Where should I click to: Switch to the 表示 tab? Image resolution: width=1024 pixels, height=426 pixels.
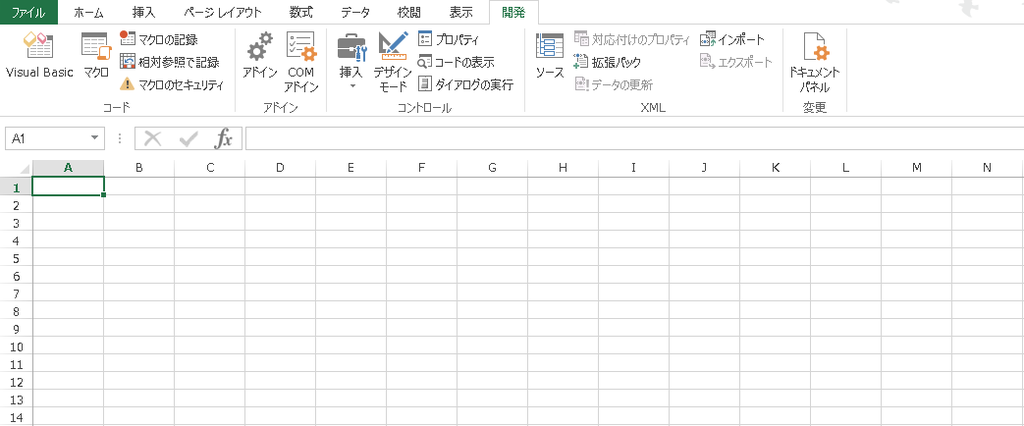click(461, 12)
